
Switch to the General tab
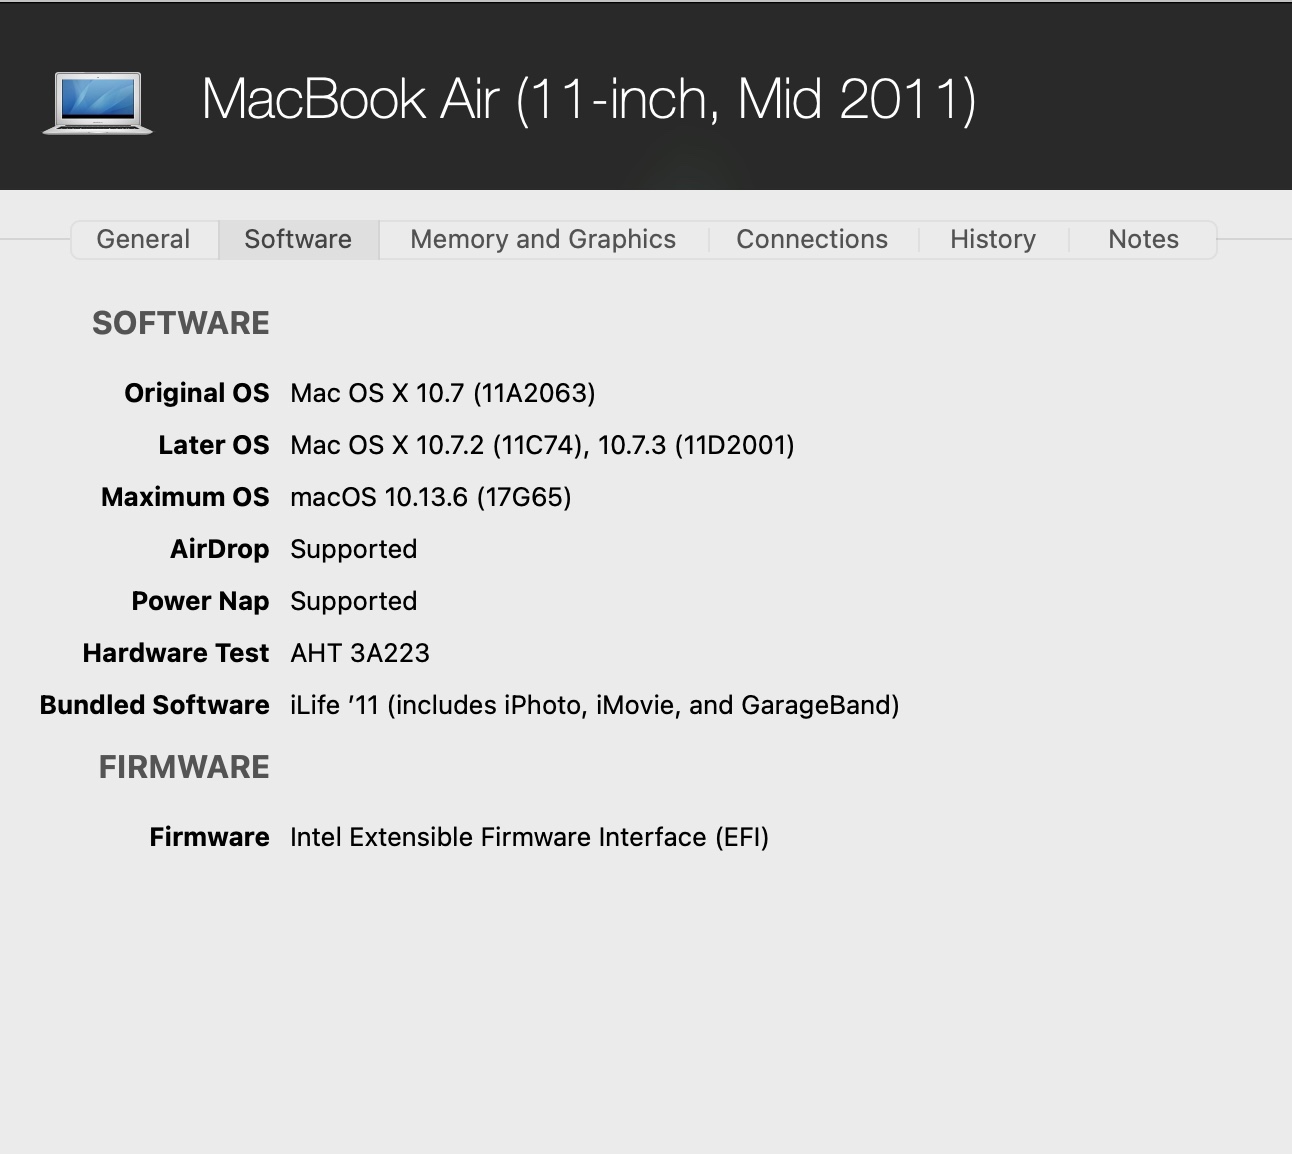(x=143, y=240)
